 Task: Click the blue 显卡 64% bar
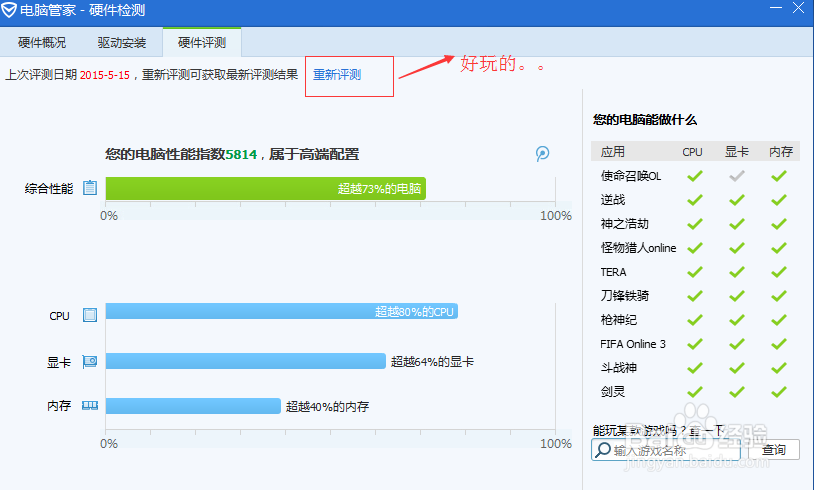coord(246,361)
